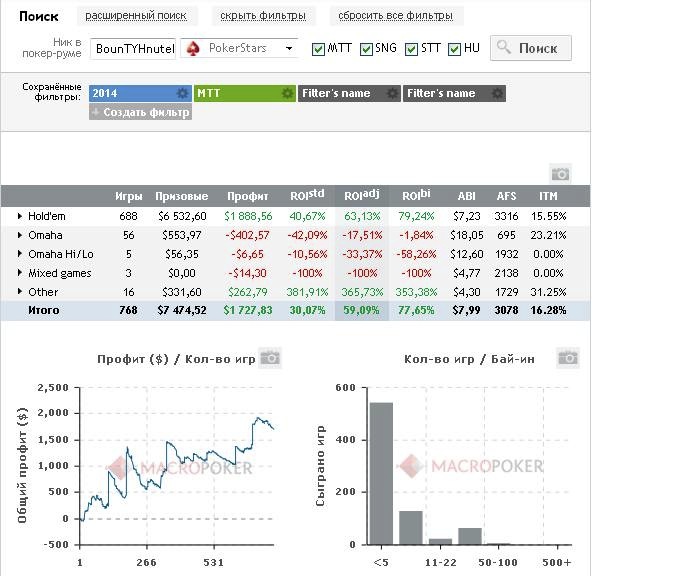This screenshot has width=683, height=576.
Task: Click the Other ROI value 381,91%
Action: point(307,292)
